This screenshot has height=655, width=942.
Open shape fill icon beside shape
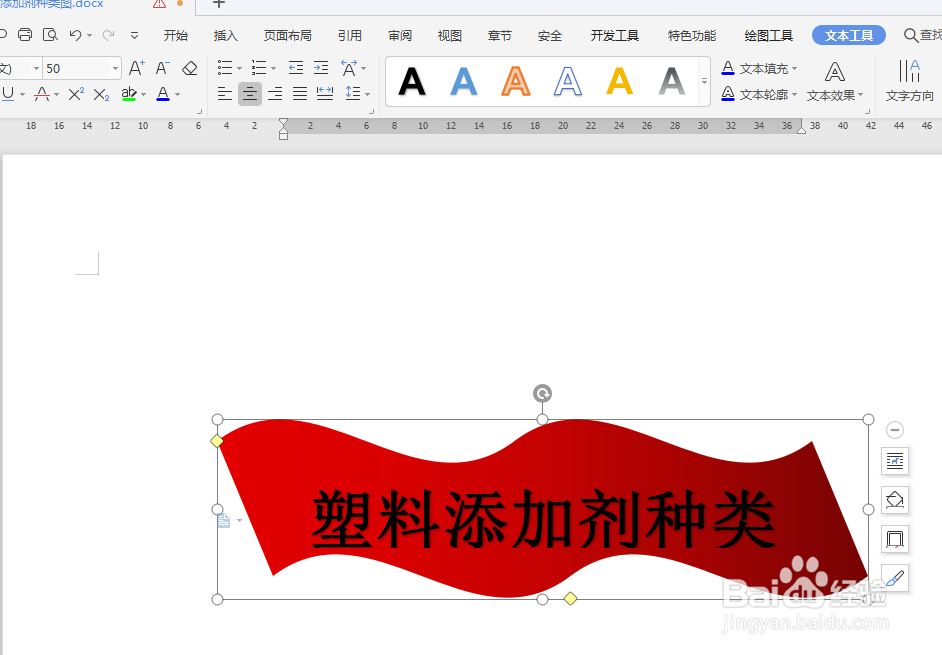[x=895, y=500]
